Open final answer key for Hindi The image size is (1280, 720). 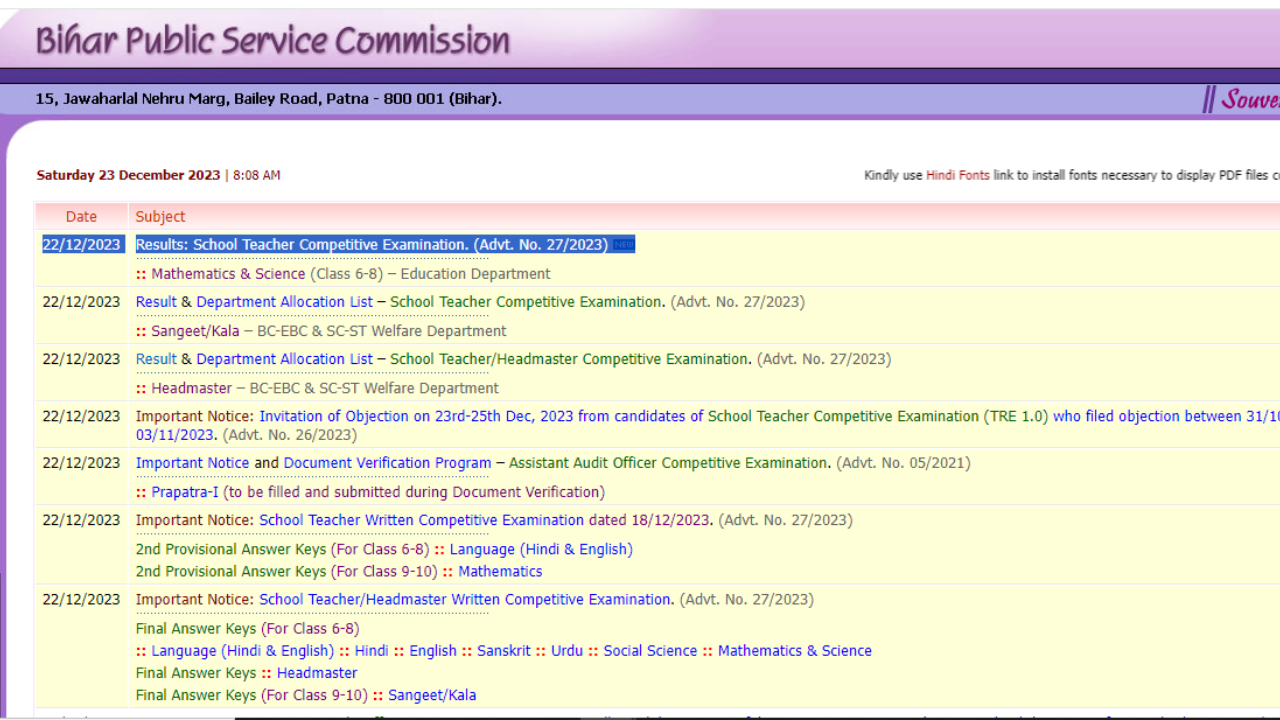(371, 650)
